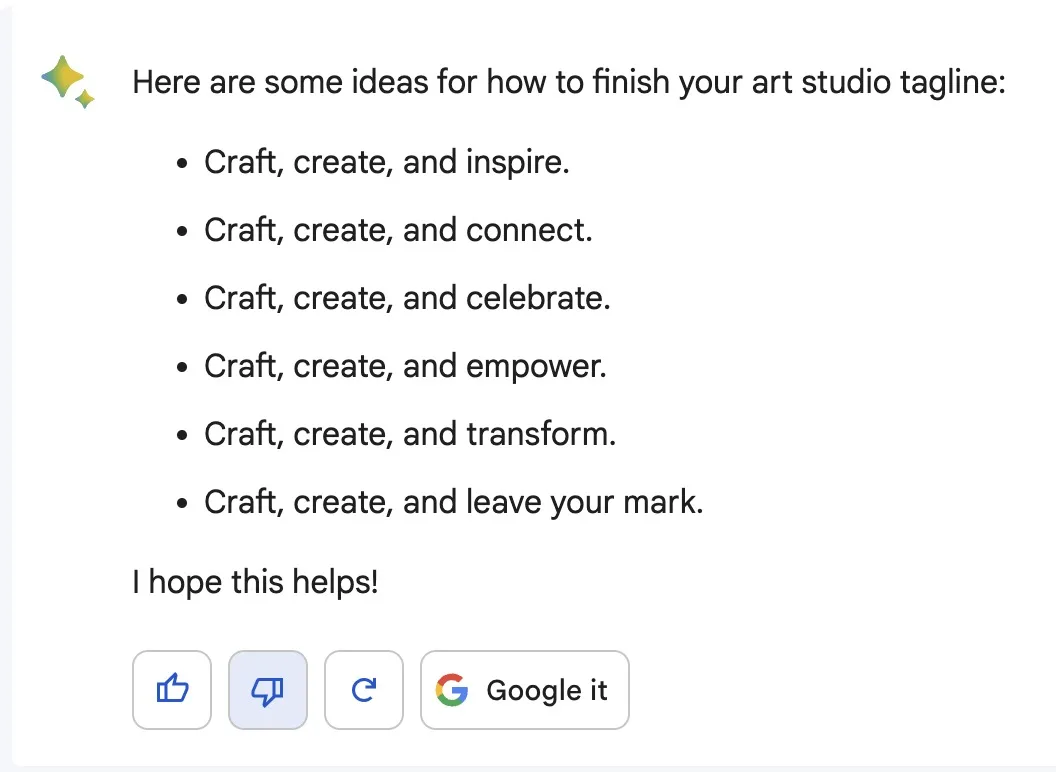Screen dimensions: 1056x772
Task: Select the 'Craft, create, and inspire.' tagline
Action: click(386, 162)
